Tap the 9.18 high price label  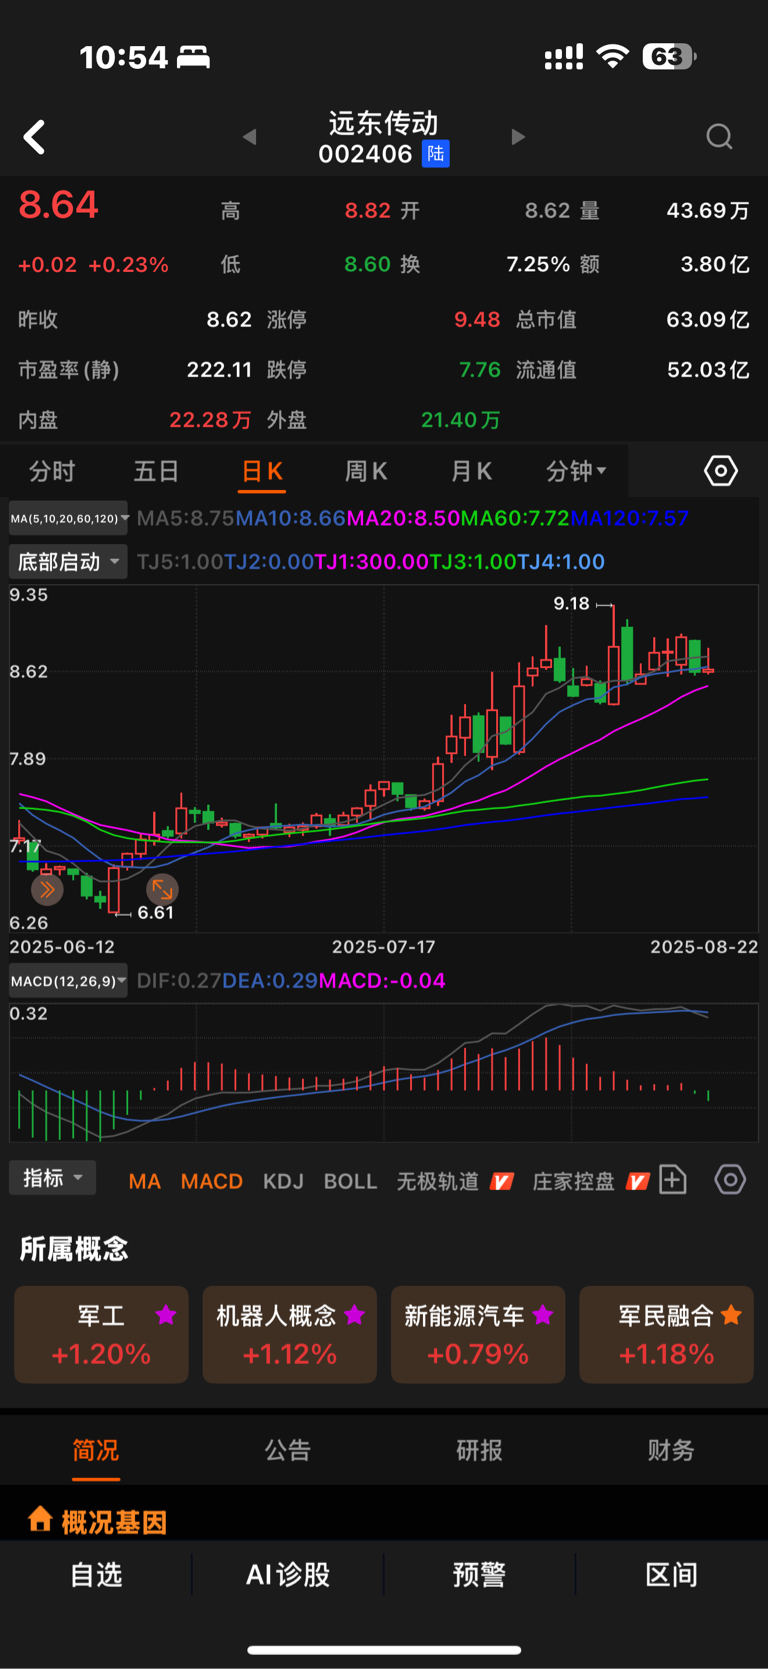click(572, 603)
